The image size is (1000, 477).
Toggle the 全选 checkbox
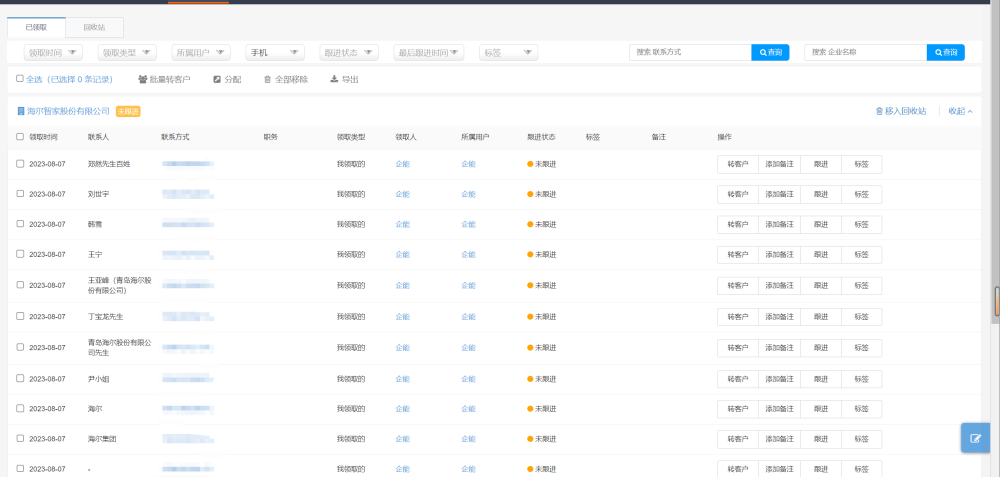[20, 79]
